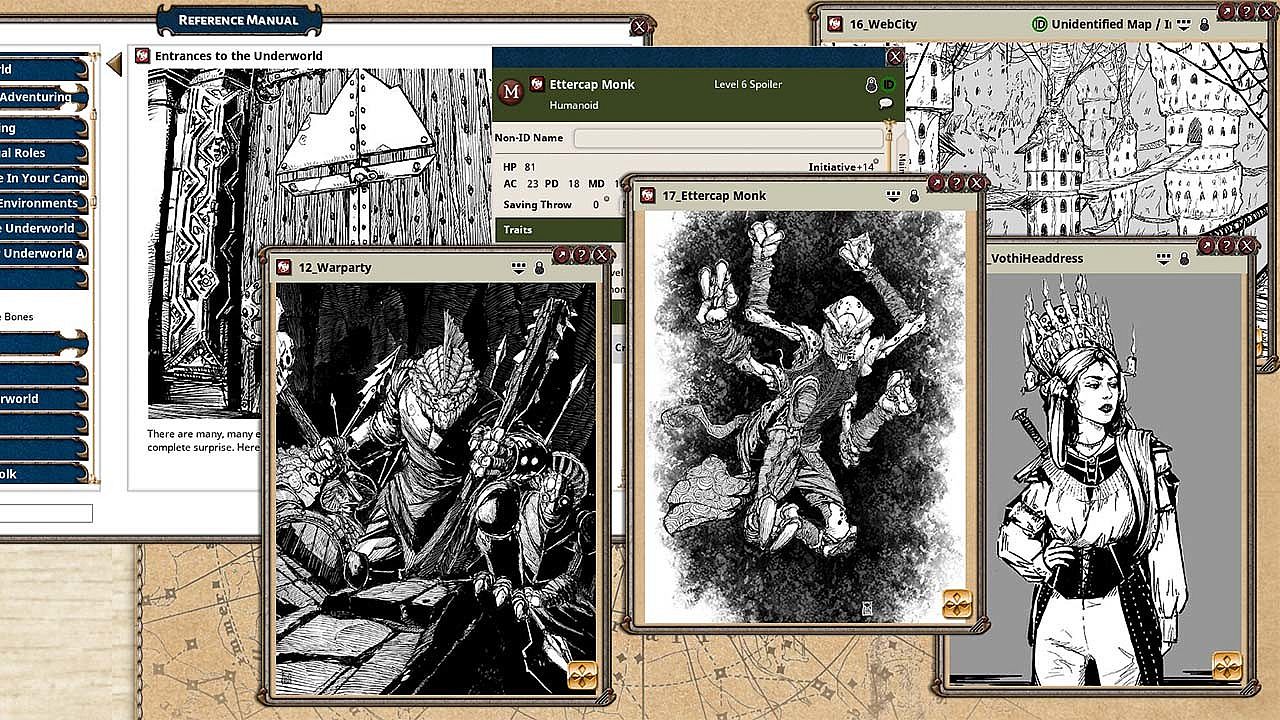1280x720 pixels.
Task: Click the pop-out arrow on VothiHeaddress window
Action: click(x=1208, y=245)
